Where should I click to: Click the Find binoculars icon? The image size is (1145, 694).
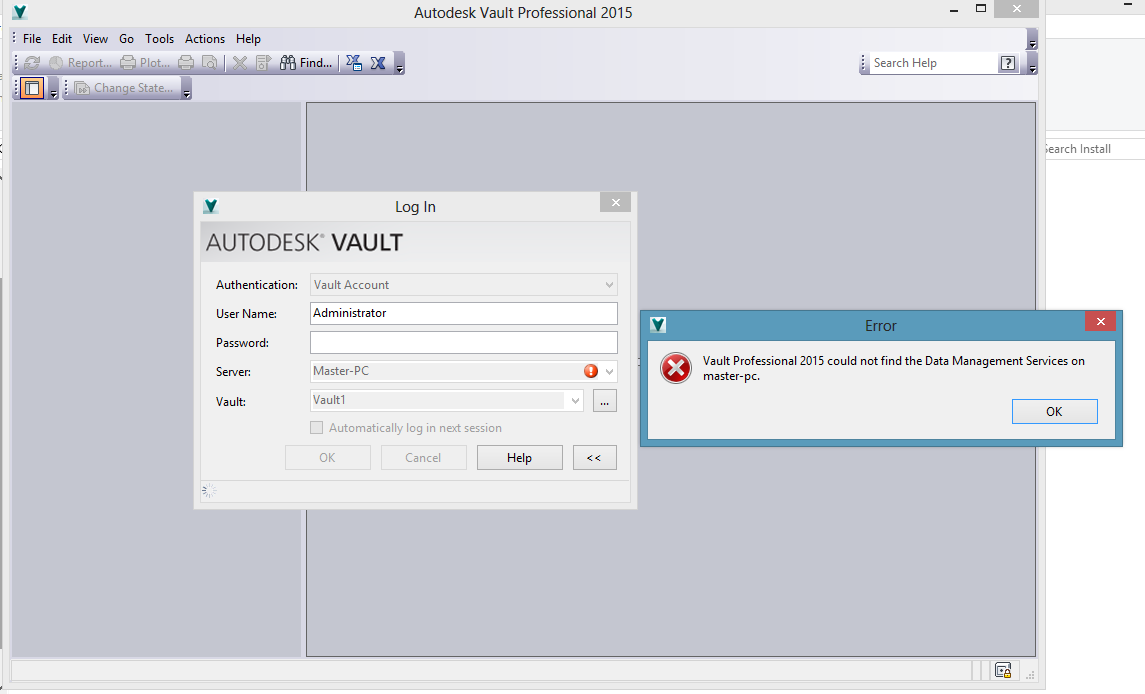click(x=290, y=63)
